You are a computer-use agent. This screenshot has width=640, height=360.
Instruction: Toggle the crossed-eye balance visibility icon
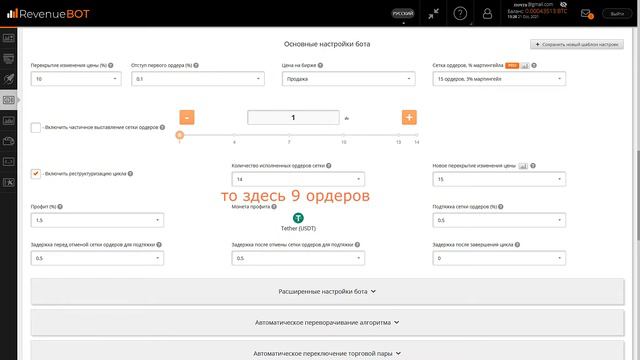563,4
